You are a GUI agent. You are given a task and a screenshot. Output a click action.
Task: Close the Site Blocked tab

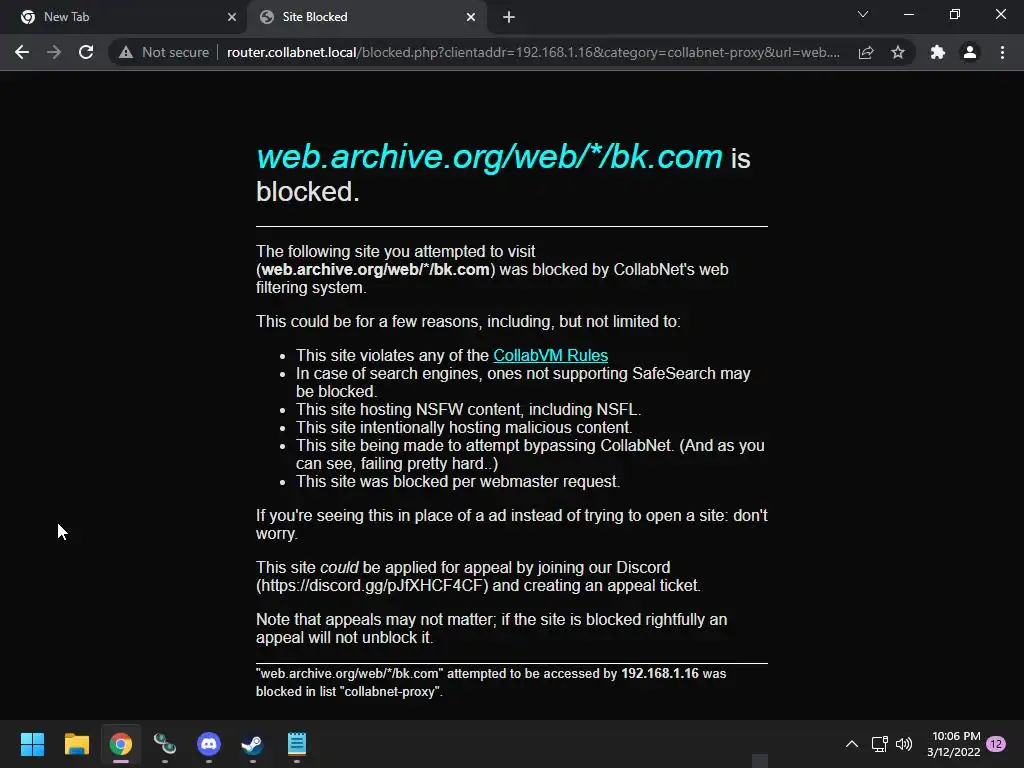coord(471,17)
